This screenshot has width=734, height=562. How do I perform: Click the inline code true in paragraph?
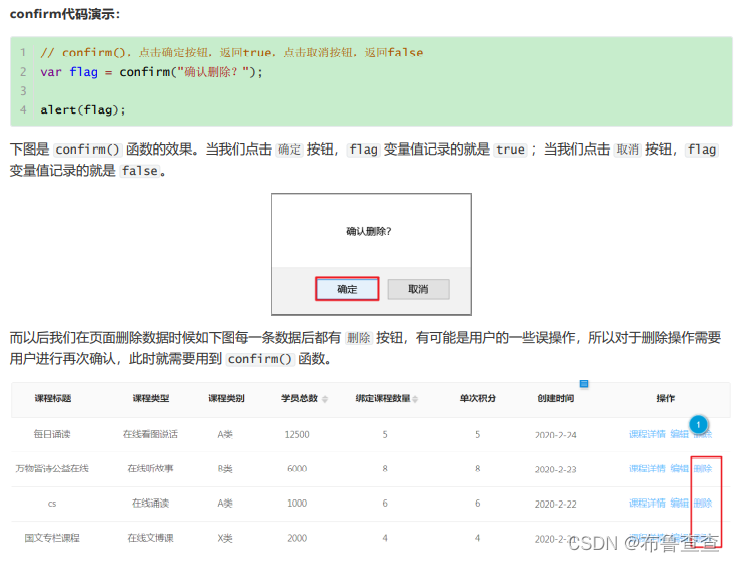pos(510,150)
